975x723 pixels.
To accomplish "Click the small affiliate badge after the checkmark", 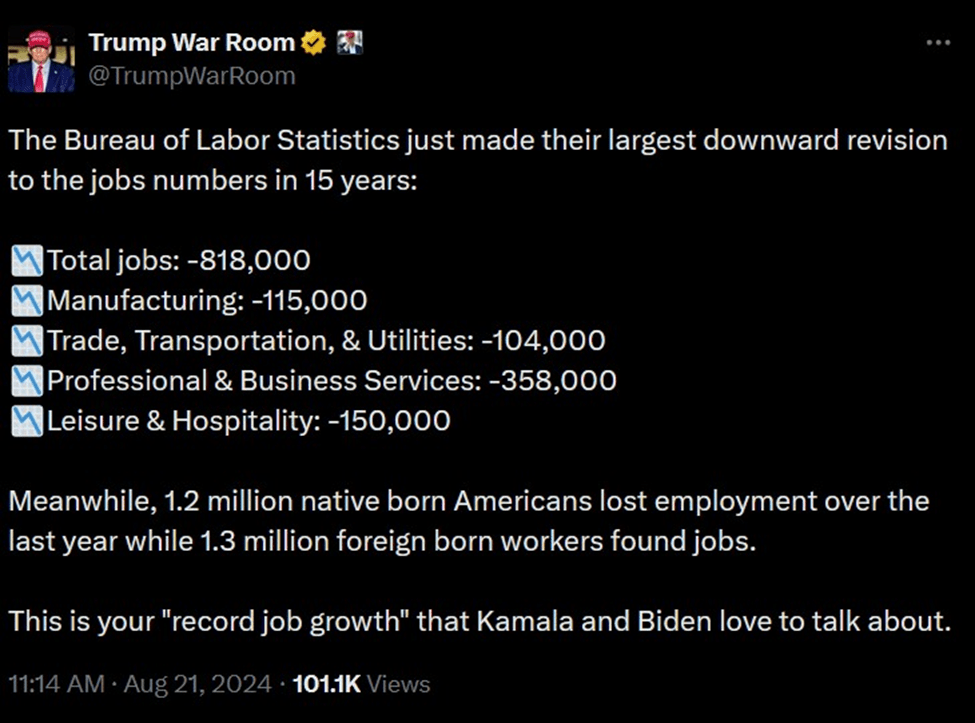I will (x=349, y=42).
